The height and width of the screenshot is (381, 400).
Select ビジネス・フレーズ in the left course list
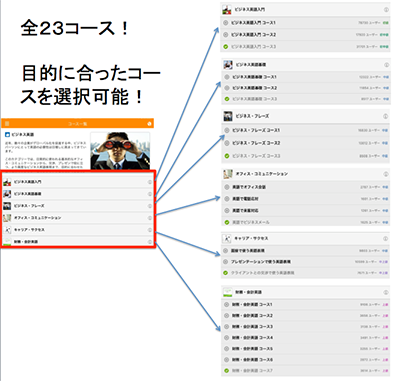78,206
